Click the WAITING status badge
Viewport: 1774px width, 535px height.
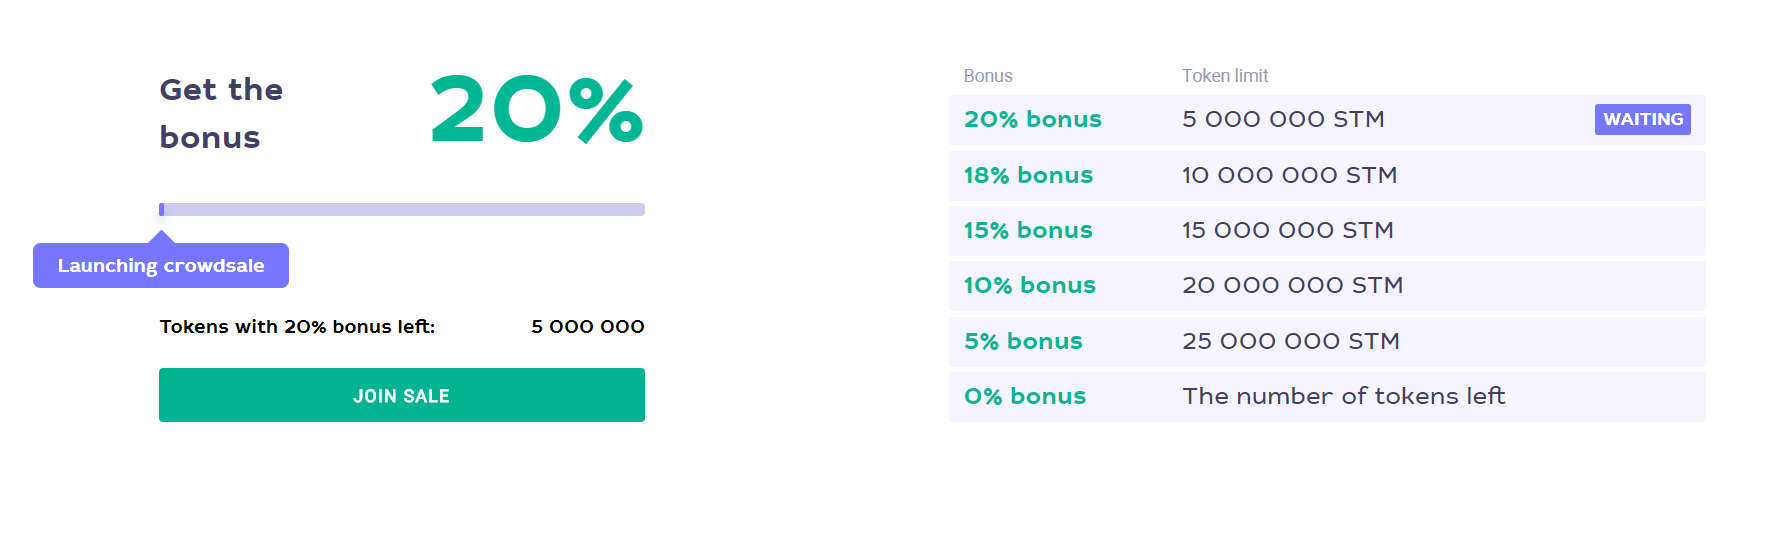pyautogui.click(x=1642, y=119)
